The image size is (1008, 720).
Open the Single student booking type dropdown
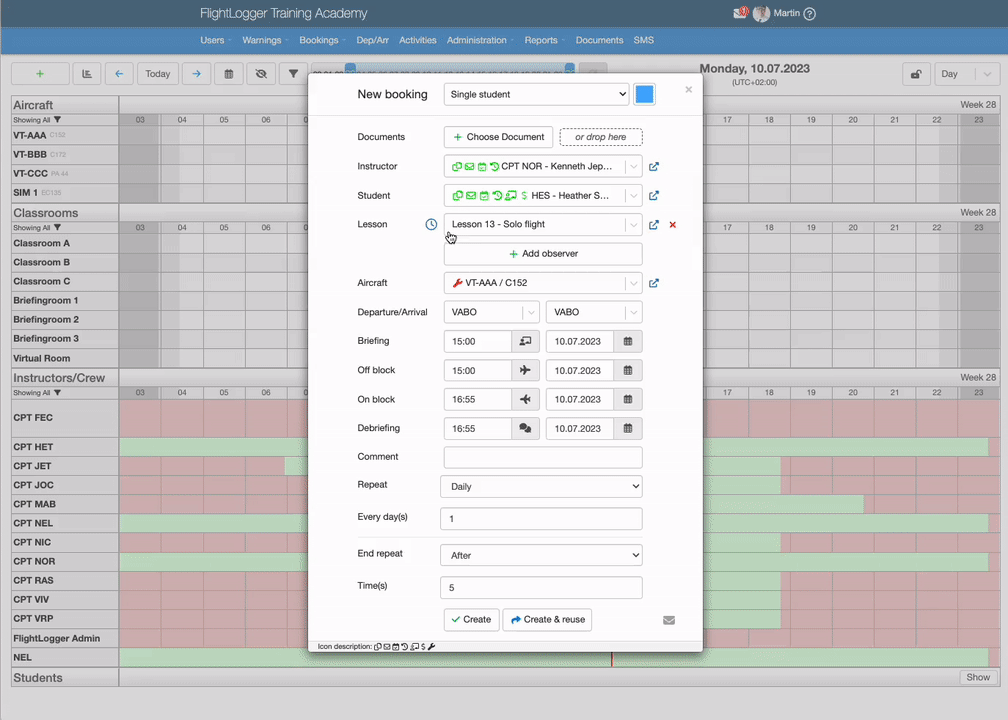tap(536, 94)
